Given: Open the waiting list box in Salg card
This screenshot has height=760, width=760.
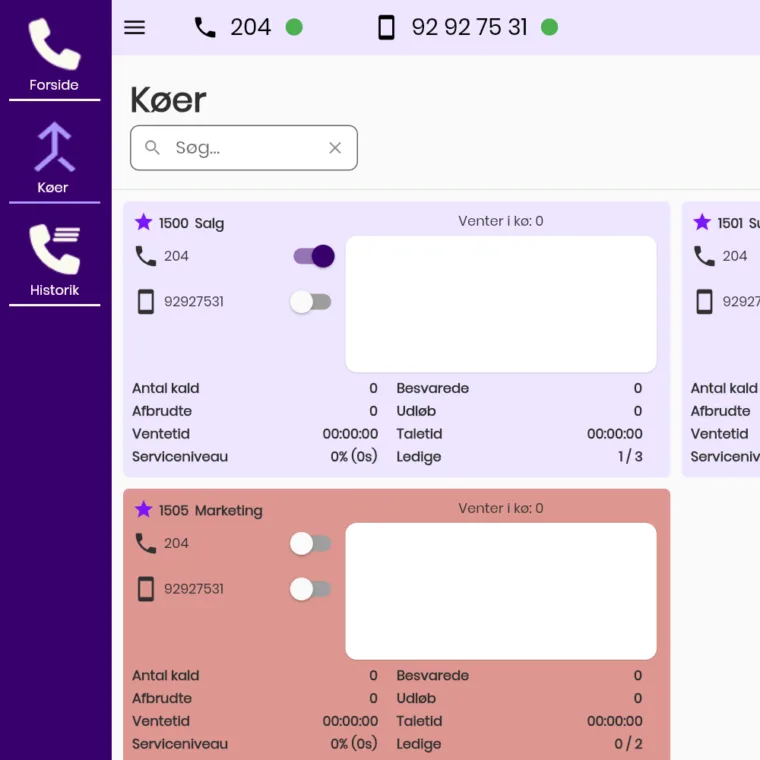Looking at the screenshot, I should [x=501, y=304].
